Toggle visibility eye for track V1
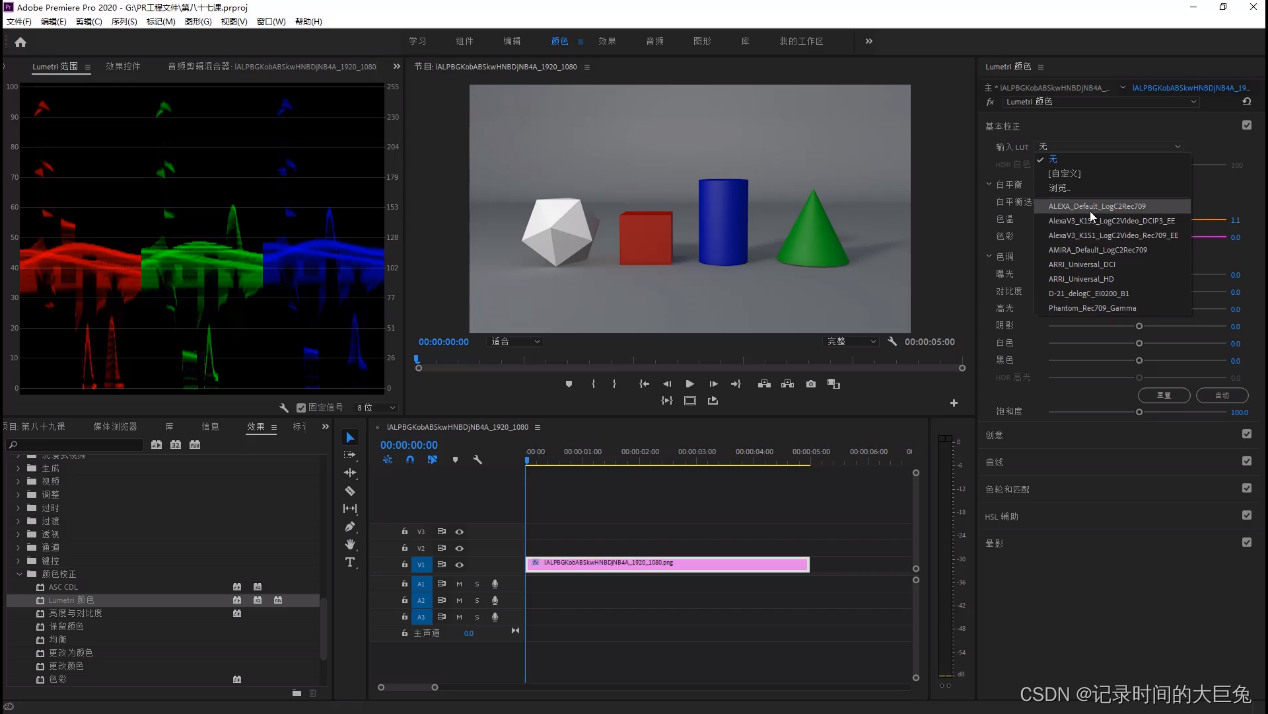The image size is (1268, 714). [459, 565]
